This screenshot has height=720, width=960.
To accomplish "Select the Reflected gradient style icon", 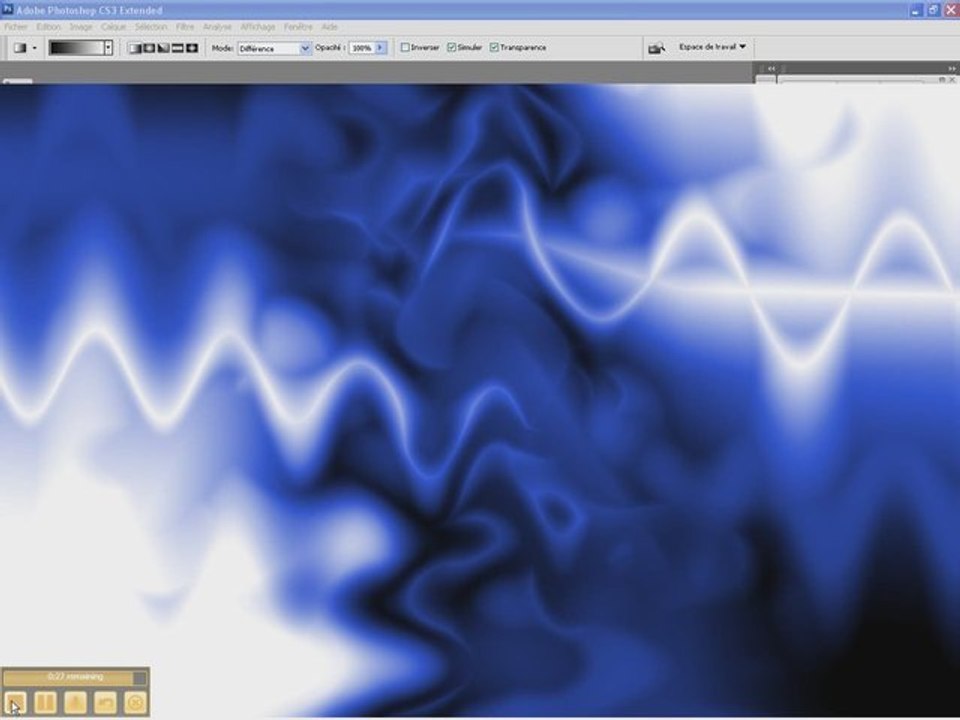I will click(178, 48).
